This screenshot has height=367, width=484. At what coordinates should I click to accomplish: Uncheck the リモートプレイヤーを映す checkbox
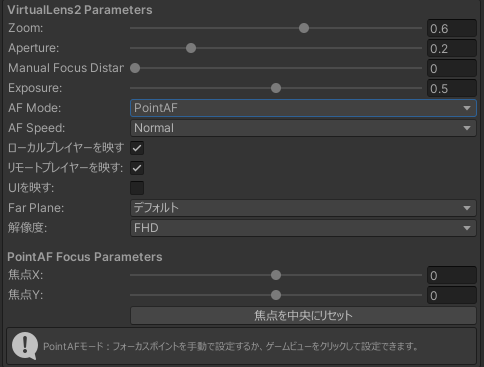pos(137,168)
